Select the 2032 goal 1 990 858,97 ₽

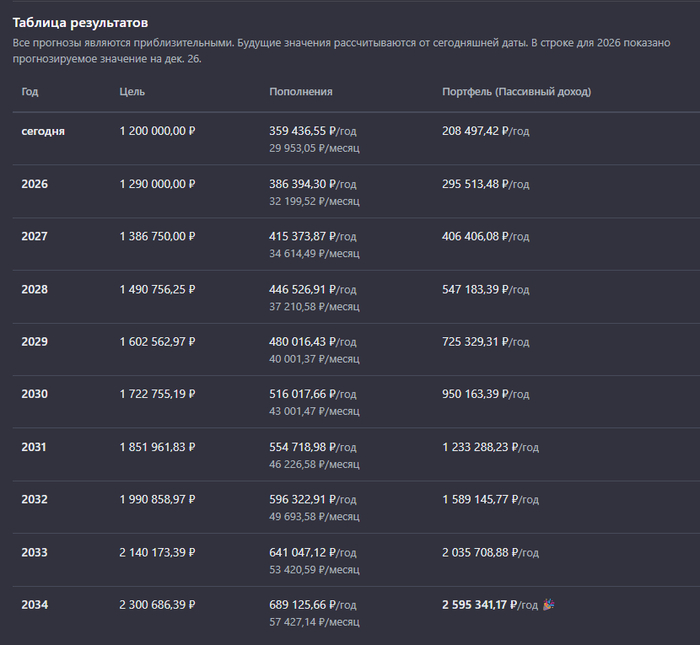157,499
